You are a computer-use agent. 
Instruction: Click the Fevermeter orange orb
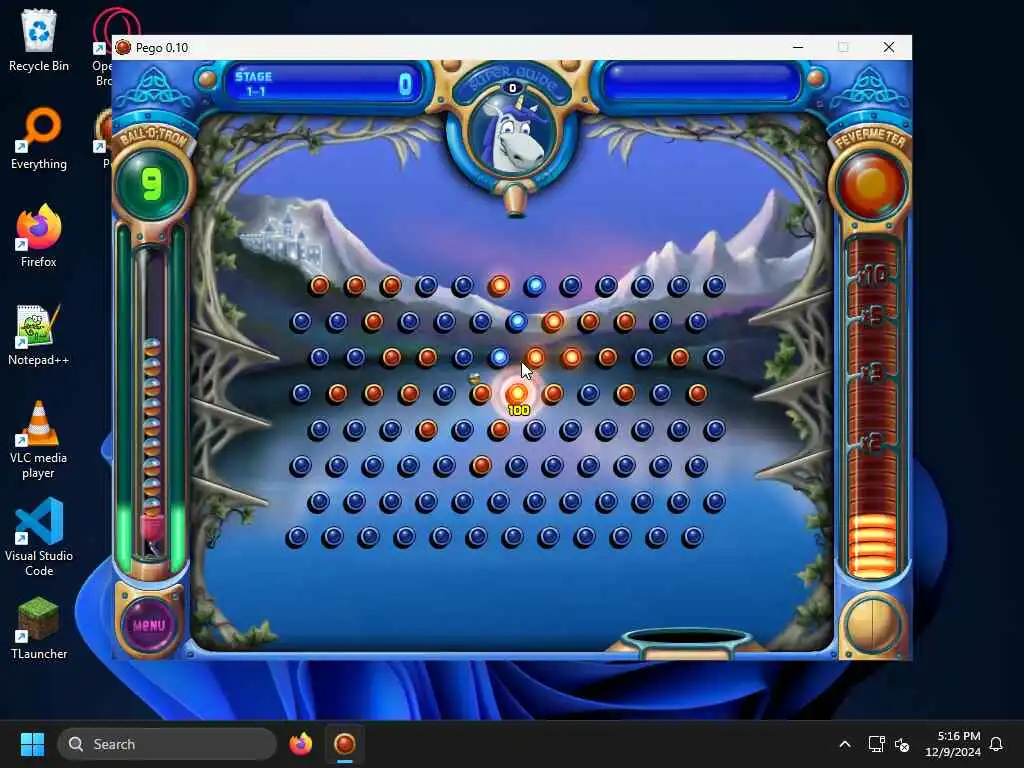coord(871,185)
